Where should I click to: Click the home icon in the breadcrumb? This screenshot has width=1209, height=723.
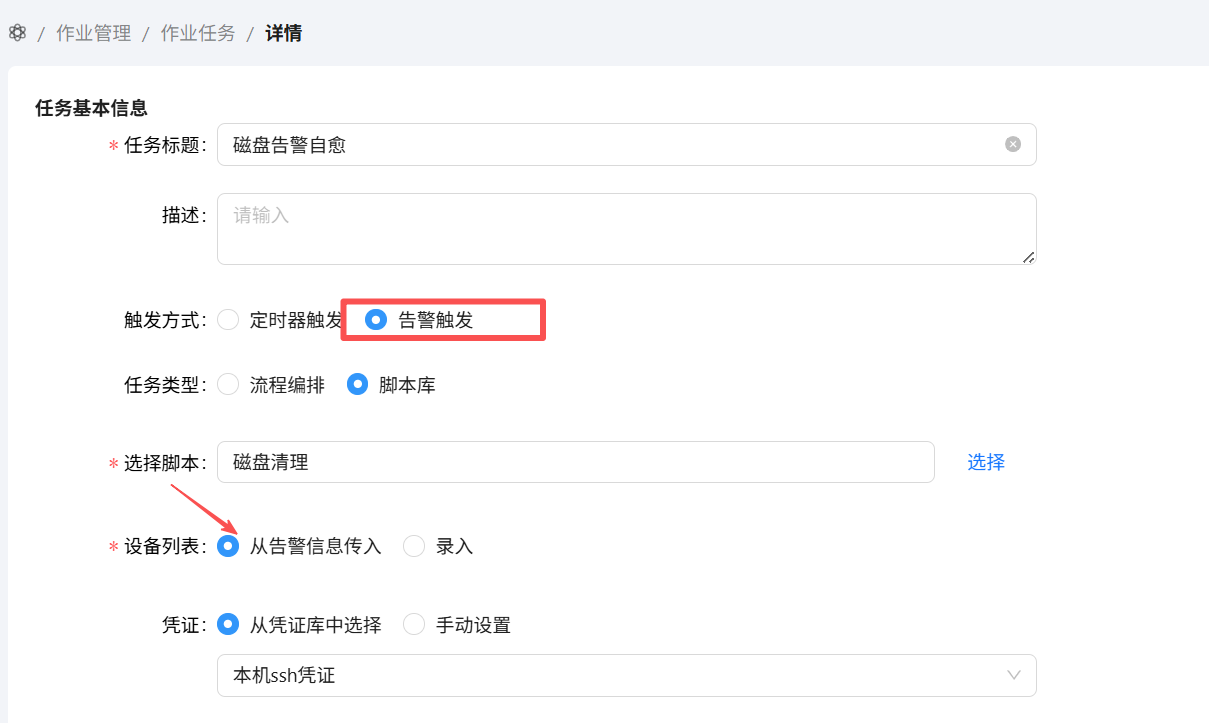(17, 33)
